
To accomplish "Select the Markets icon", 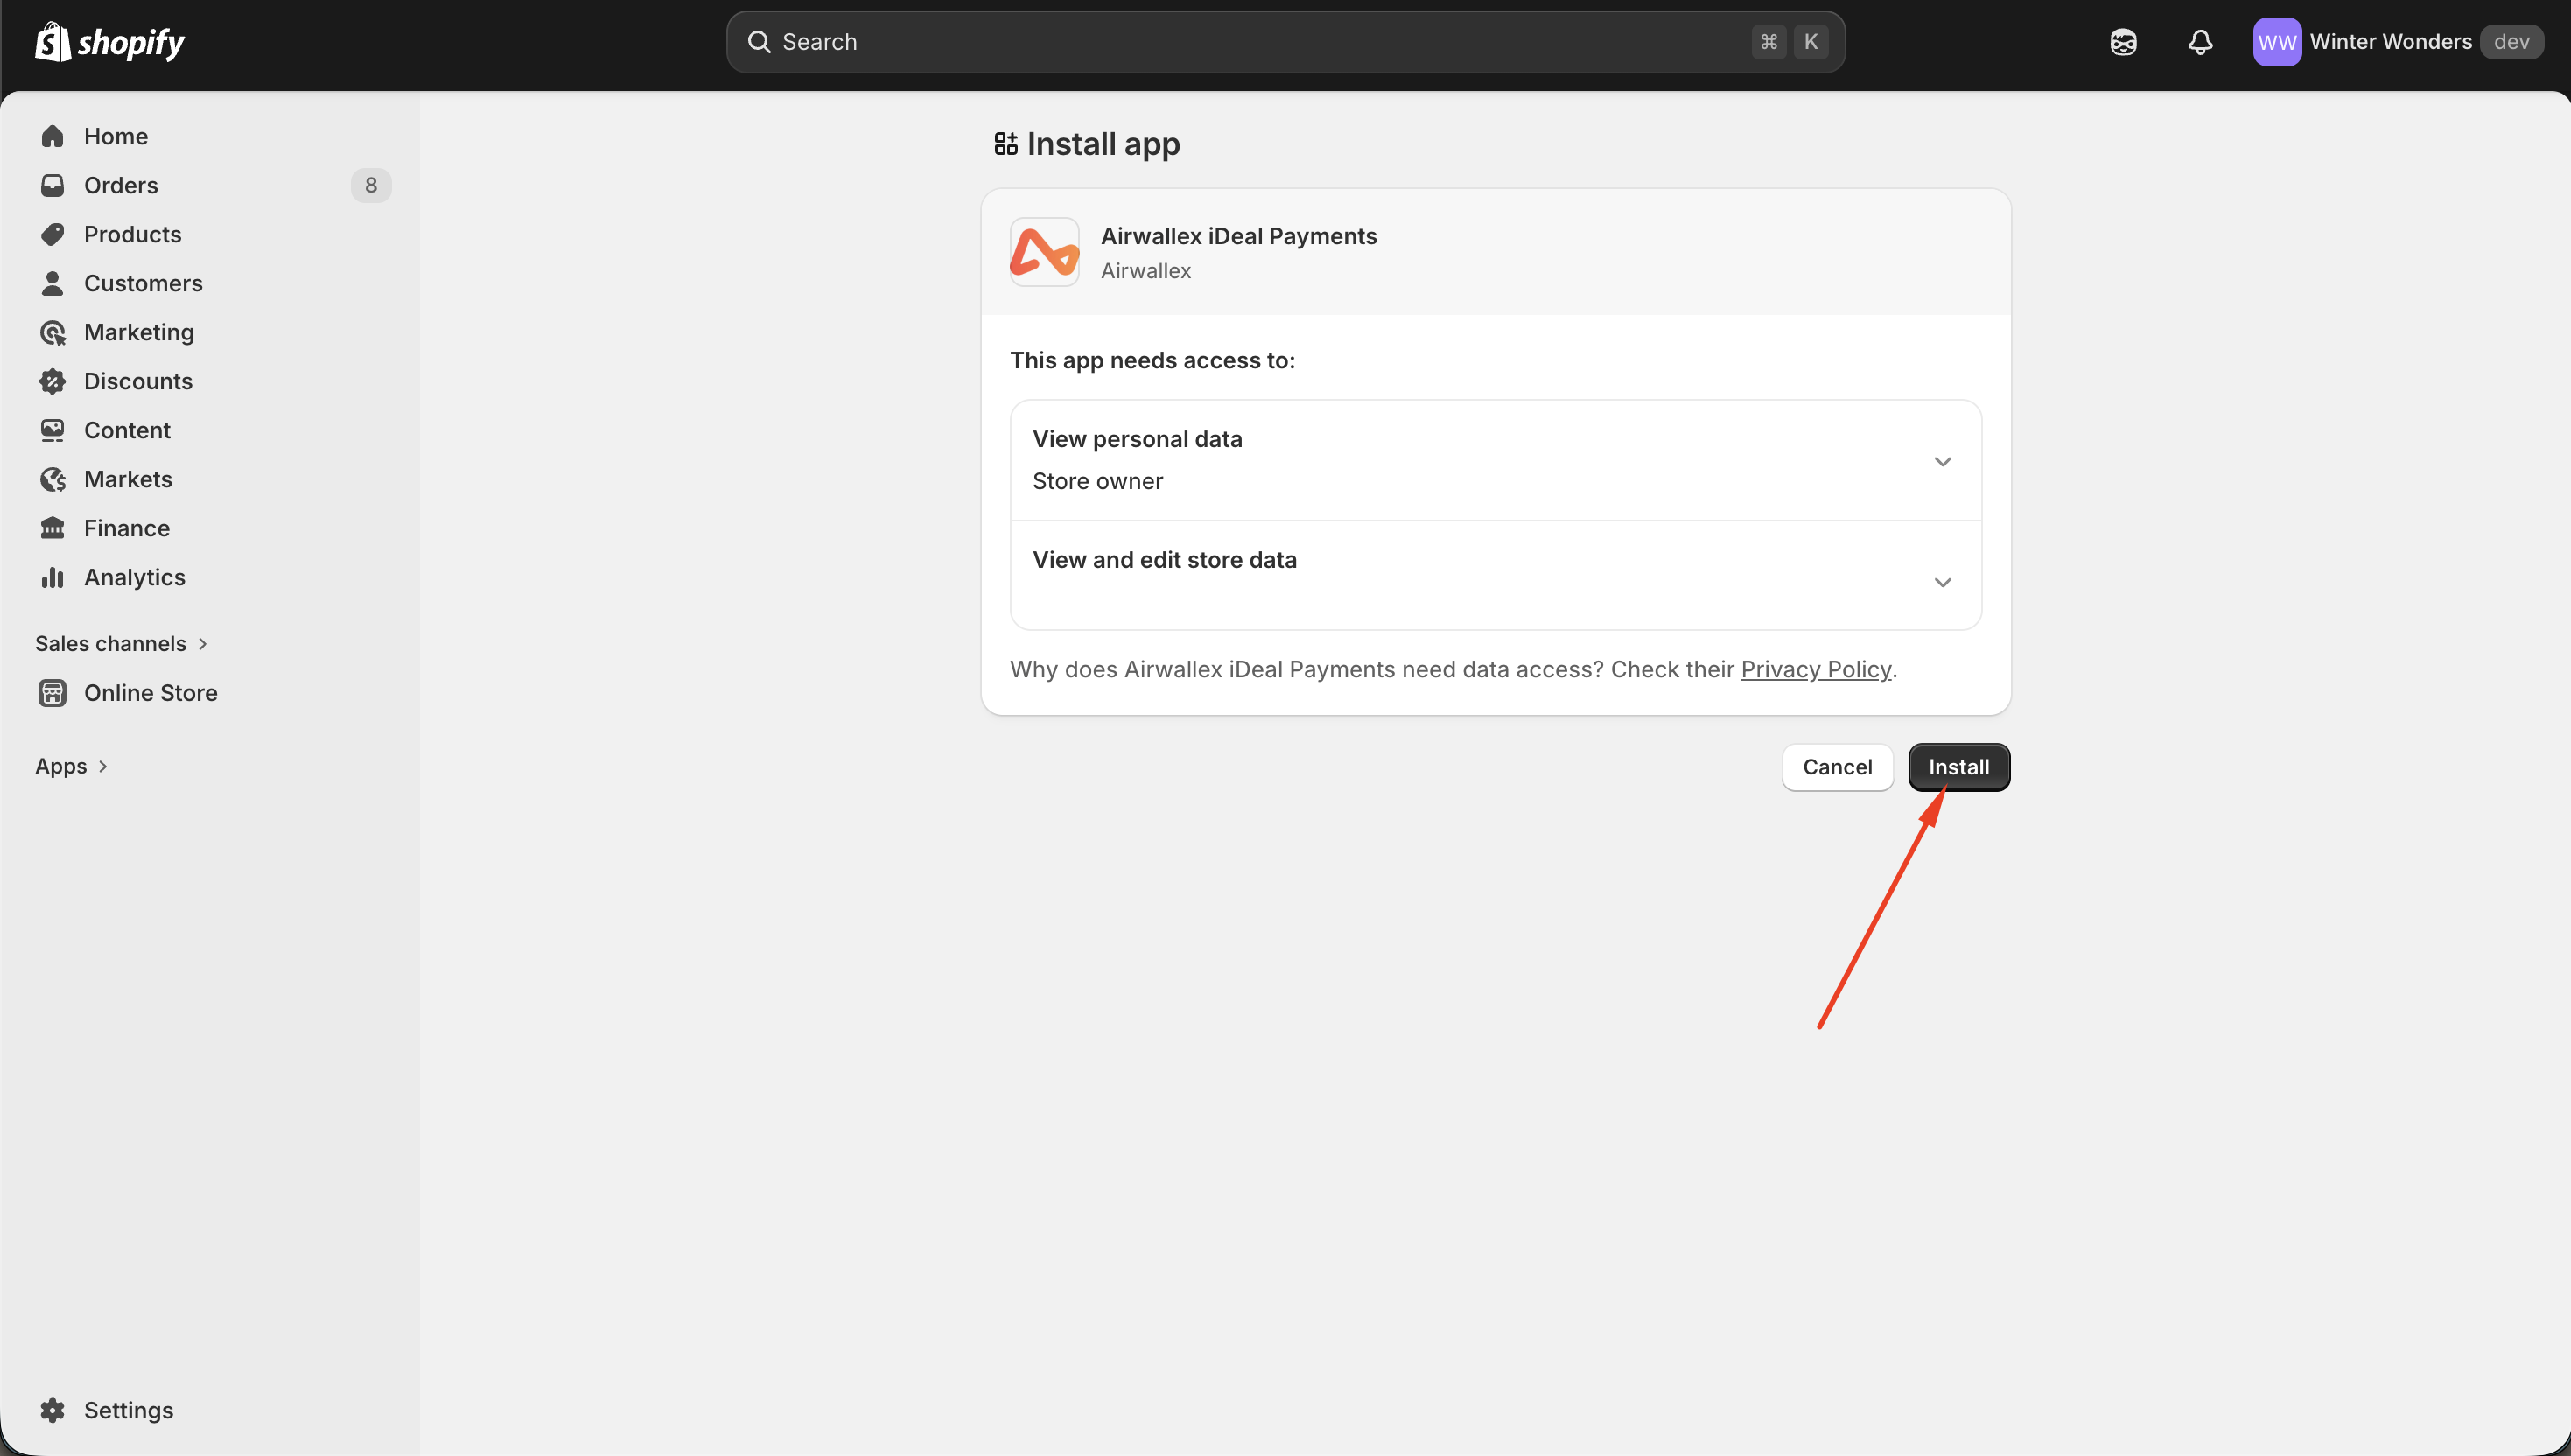I will [53, 479].
